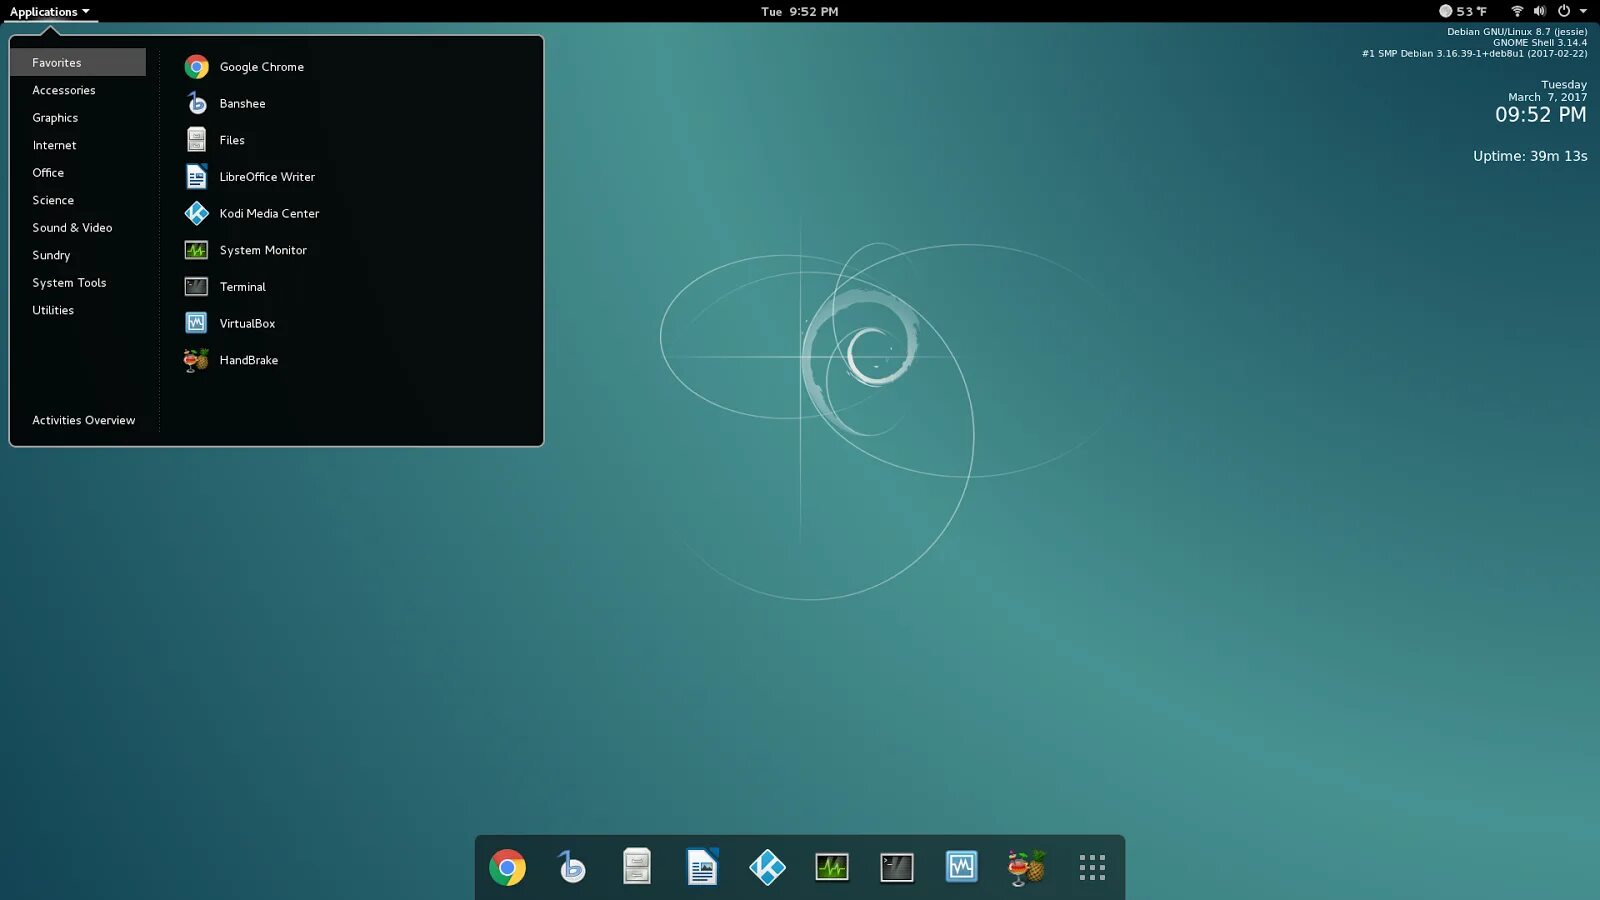Open HandBrake video transcoder

click(248, 360)
